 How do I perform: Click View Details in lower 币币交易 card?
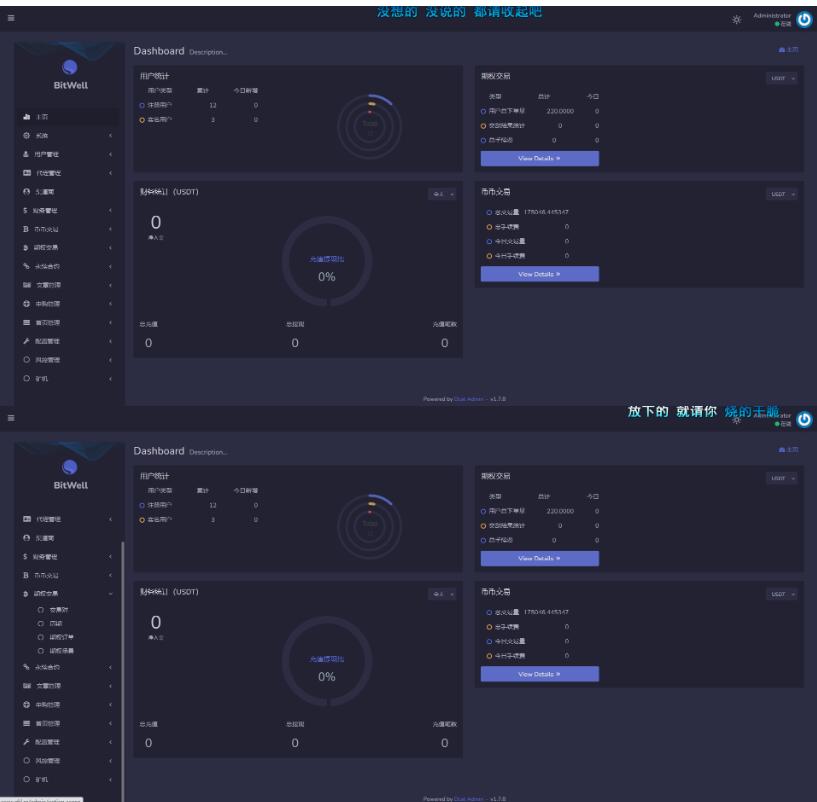pyautogui.click(x=539, y=674)
